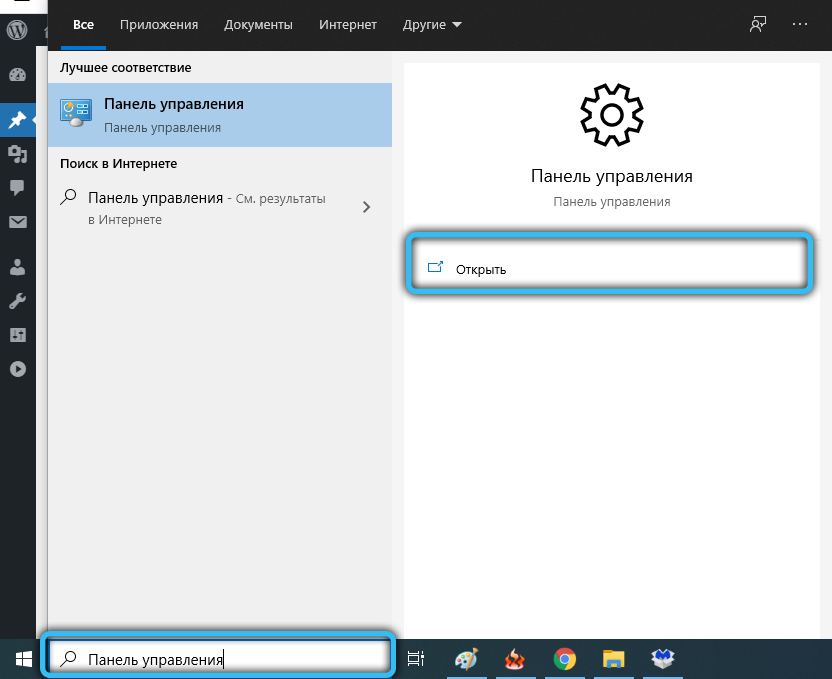Viewport: 832px width, 679px height.
Task: Click the taskbar search input field
Action: pos(230,659)
